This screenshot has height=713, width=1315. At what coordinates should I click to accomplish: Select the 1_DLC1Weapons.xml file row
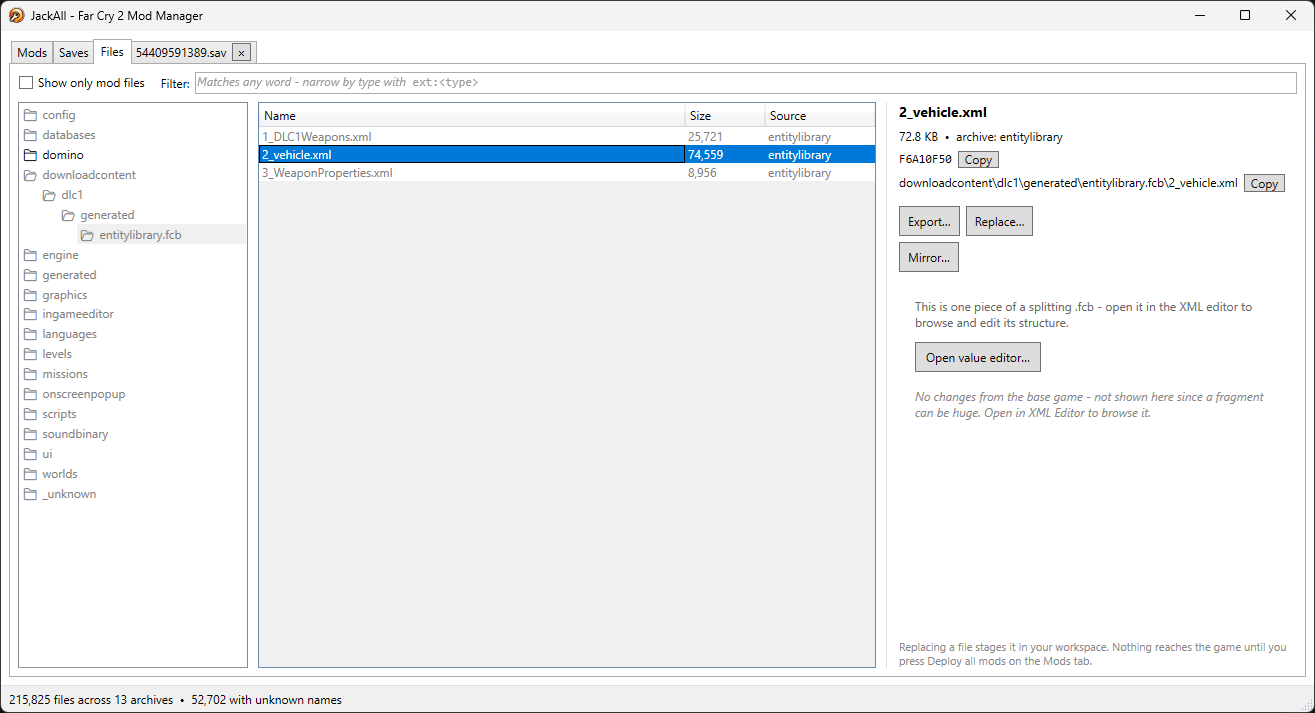pyautogui.click(x=567, y=136)
